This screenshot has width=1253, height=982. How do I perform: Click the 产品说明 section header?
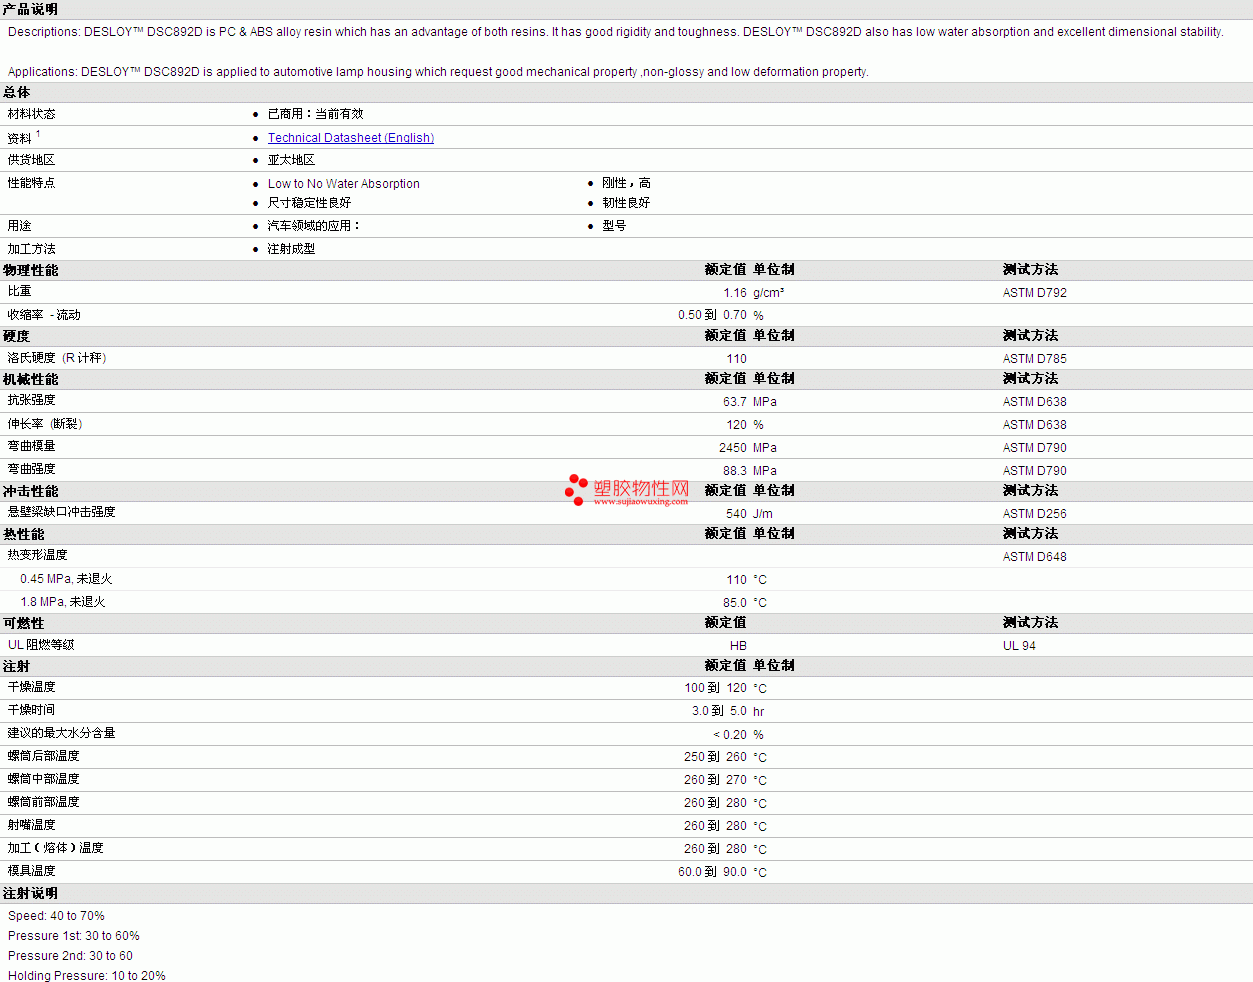[30, 9]
